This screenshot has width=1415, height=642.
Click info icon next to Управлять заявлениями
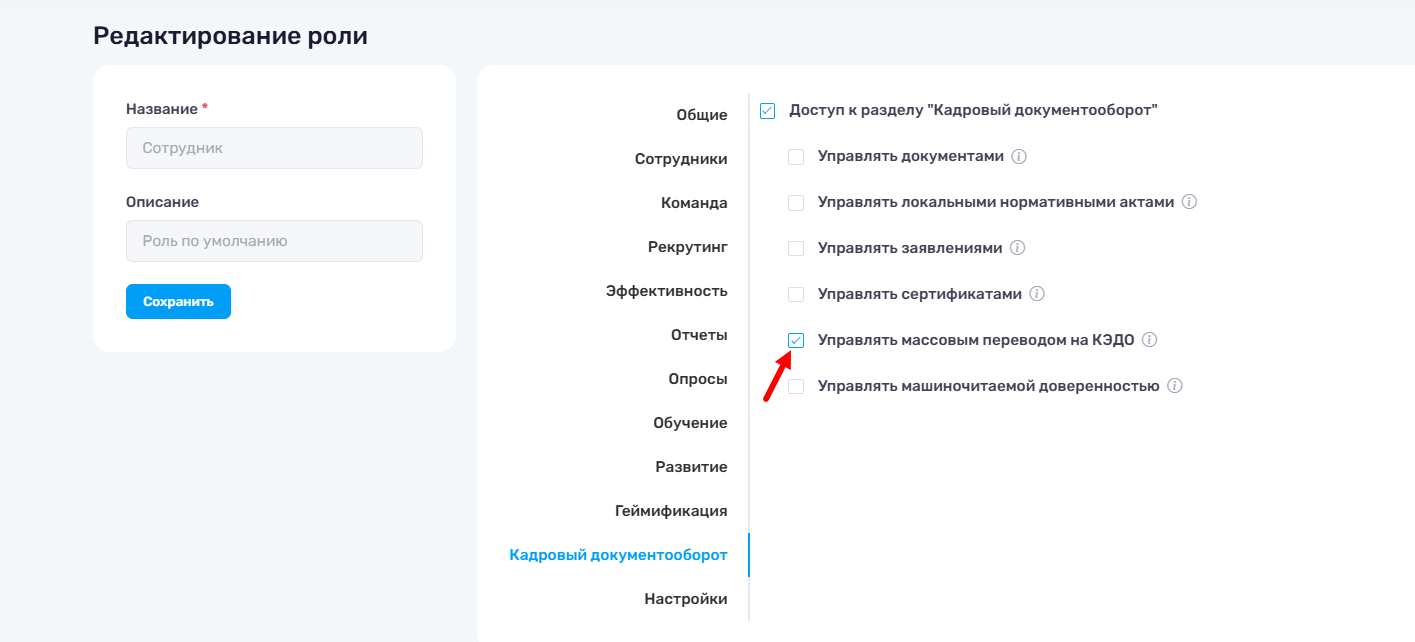1018,248
